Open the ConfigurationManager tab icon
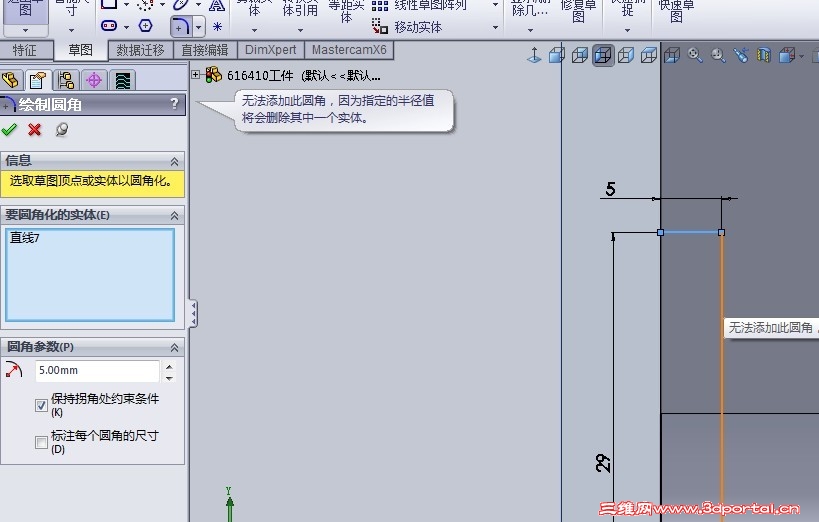The height and width of the screenshot is (522, 819). [66, 80]
